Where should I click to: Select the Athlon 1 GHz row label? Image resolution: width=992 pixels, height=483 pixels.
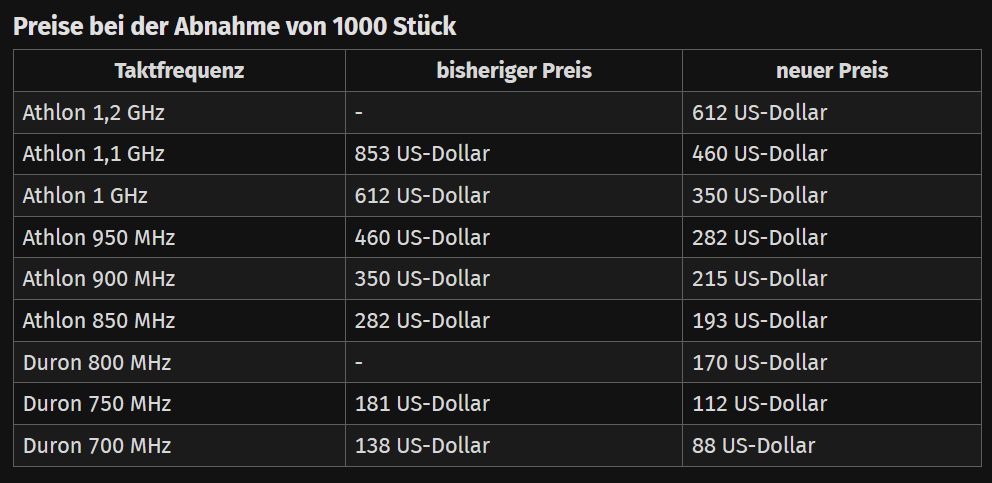pyautogui.click(x=85, y=196)
